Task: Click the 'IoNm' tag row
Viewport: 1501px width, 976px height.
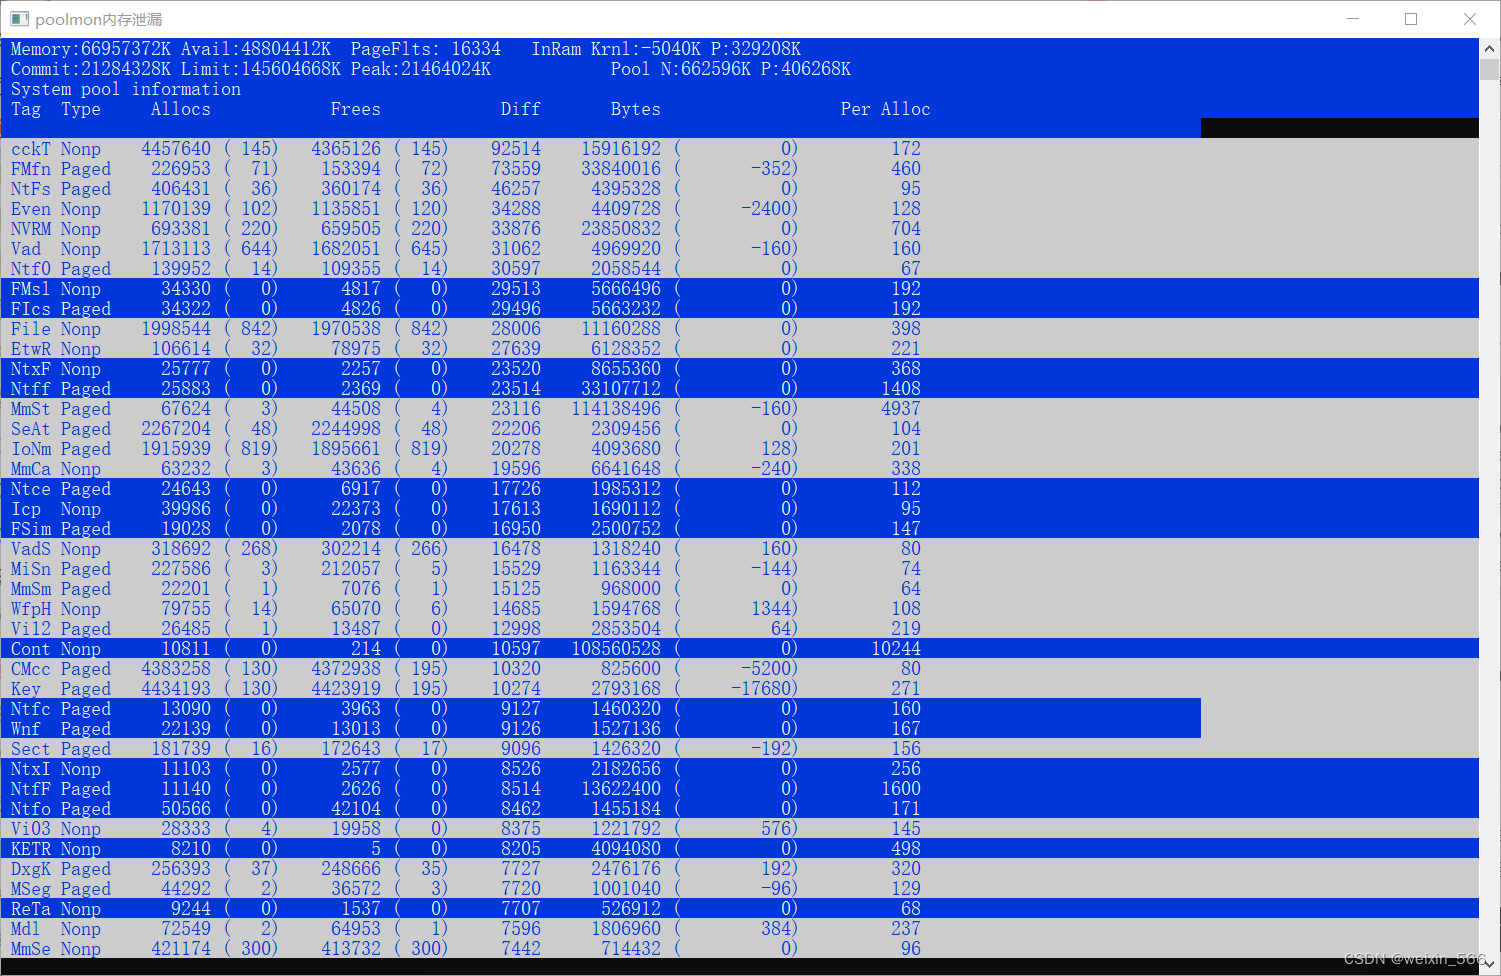Action: (740, 448)
